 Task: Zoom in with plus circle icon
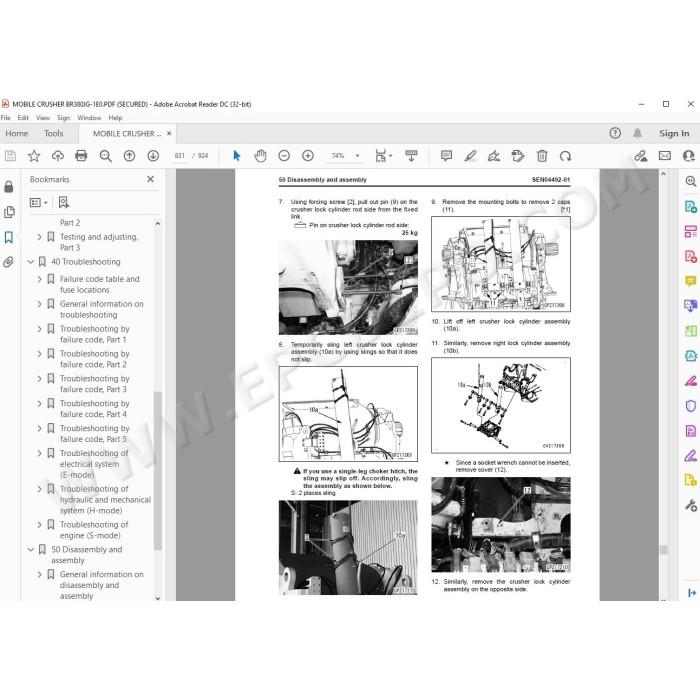point(308,156)
